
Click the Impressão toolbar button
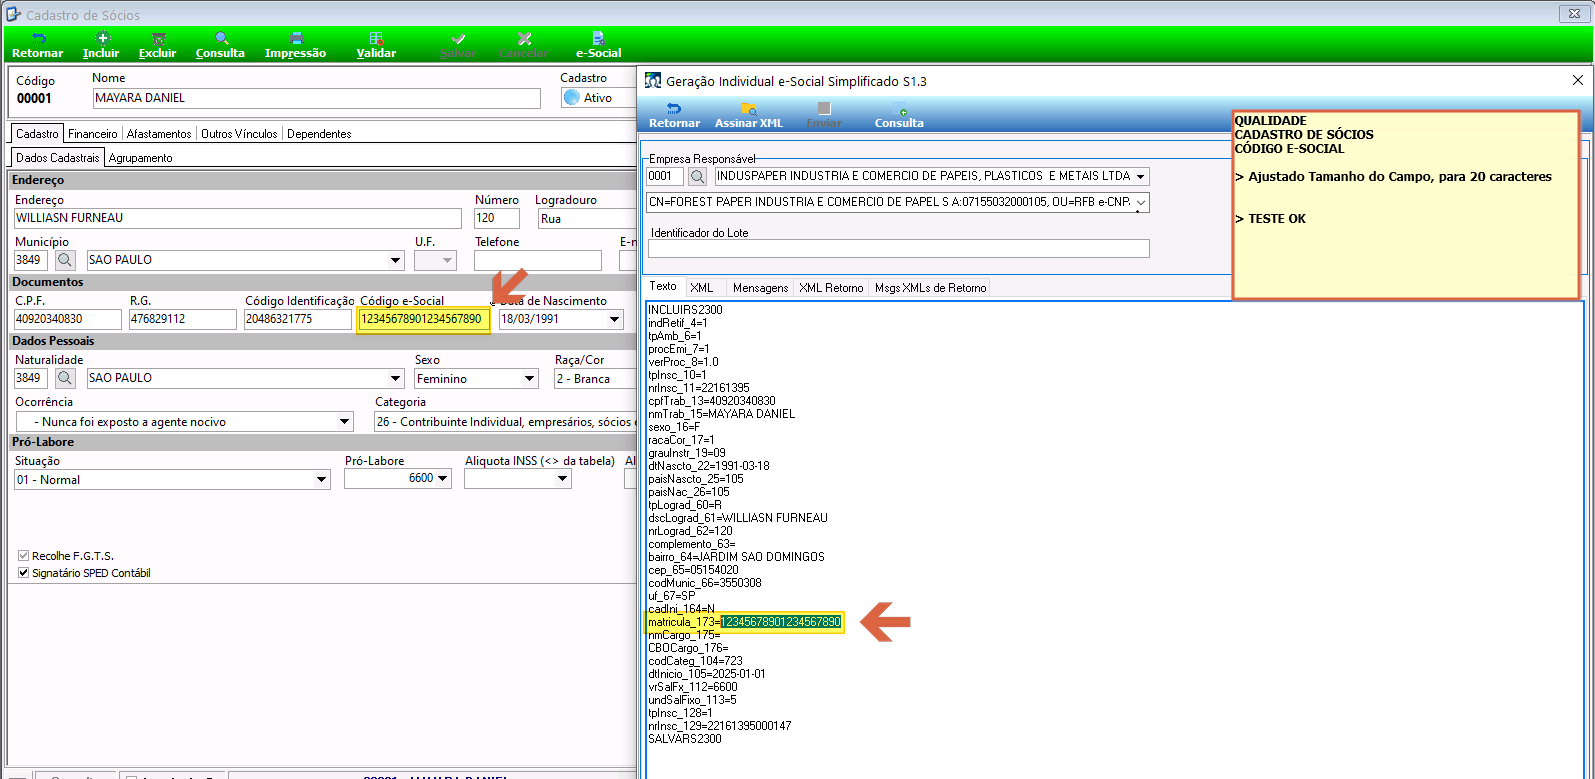(295, 45)
